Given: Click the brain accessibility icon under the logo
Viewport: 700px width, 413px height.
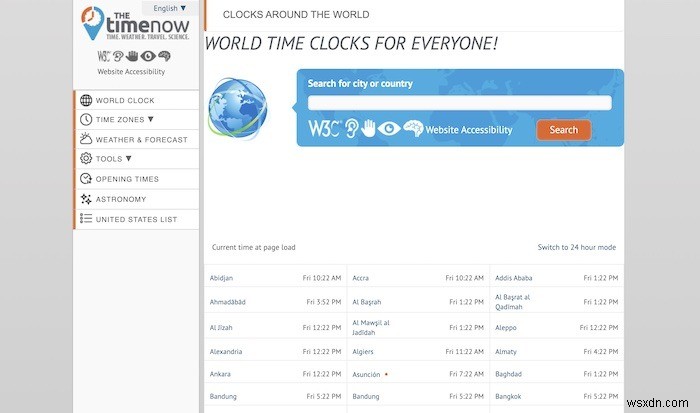Looking at the screenshot, I should pos(164,56).
